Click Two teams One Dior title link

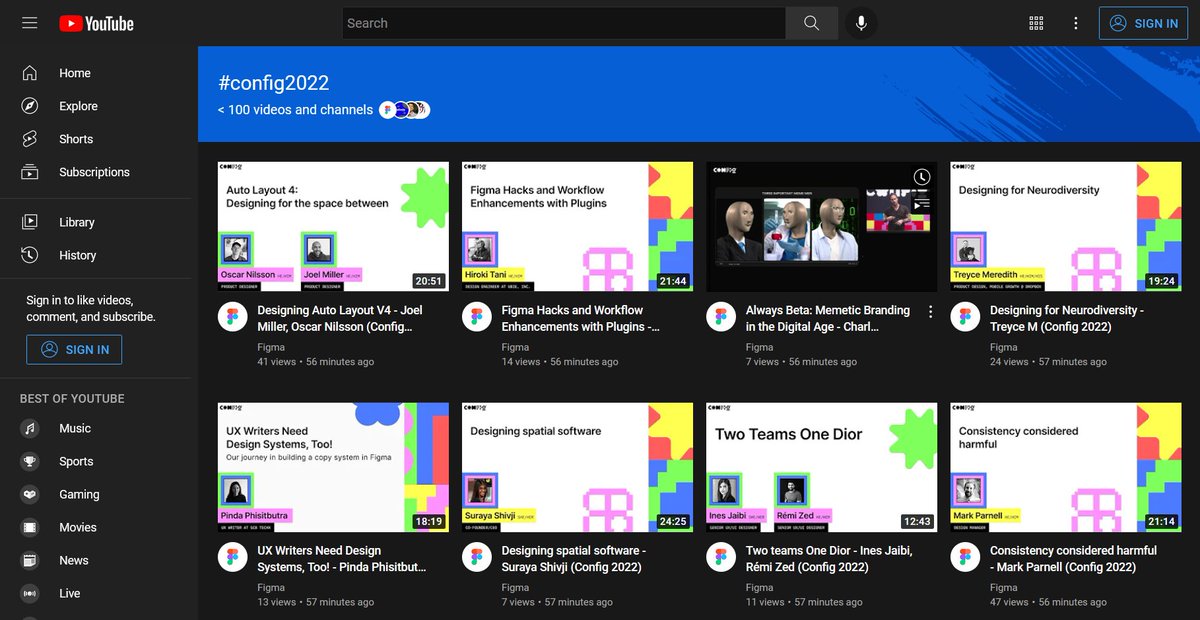point(829,559)
